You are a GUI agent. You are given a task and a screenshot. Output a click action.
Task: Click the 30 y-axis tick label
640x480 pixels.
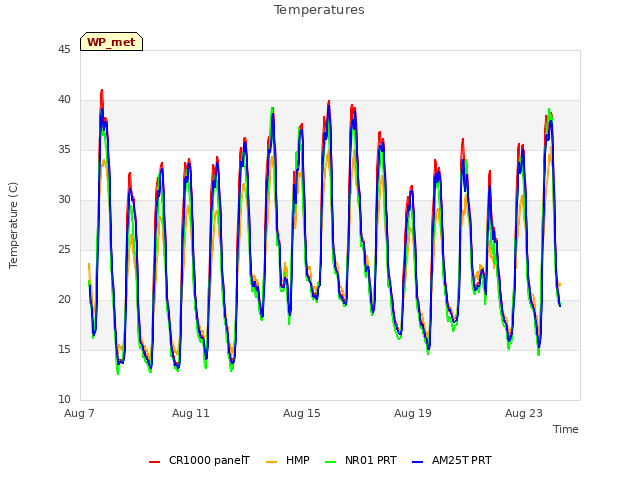click(x=64, y=200)
